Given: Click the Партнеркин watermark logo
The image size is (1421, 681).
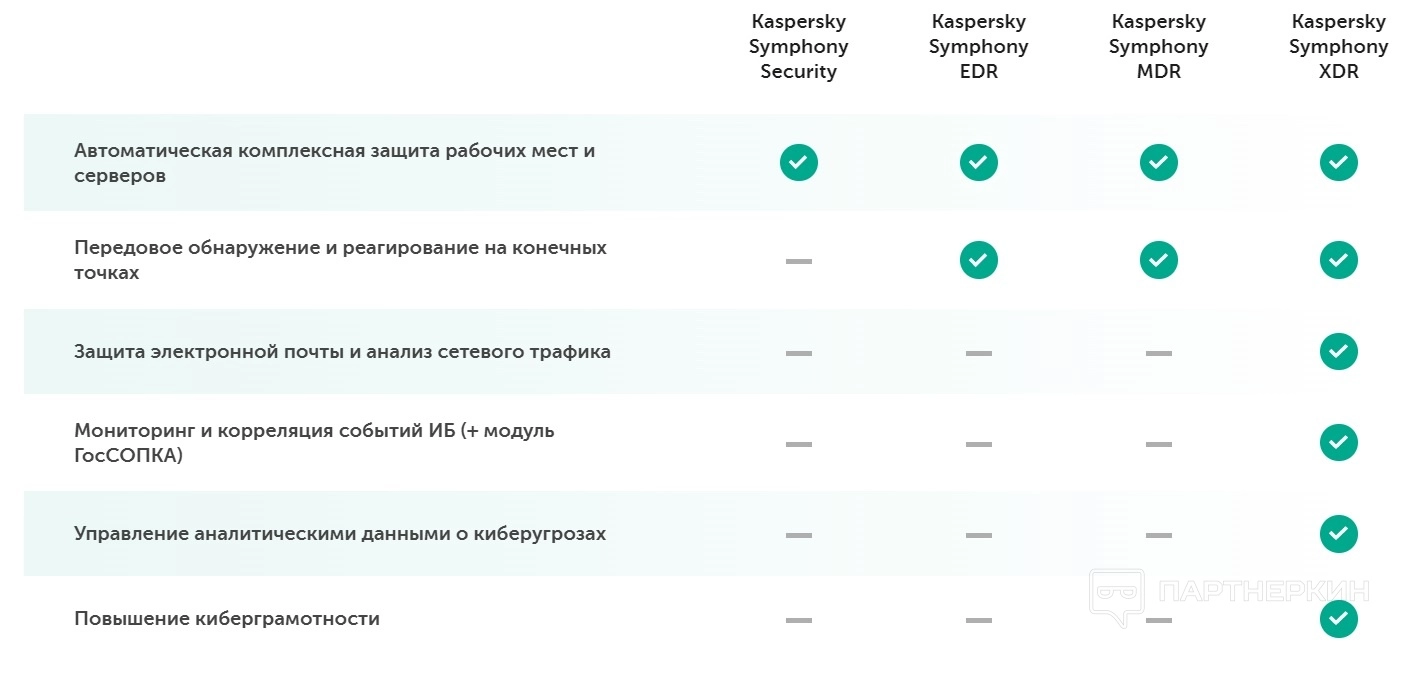Looking at the screenshot, I should click(1228, 595).
